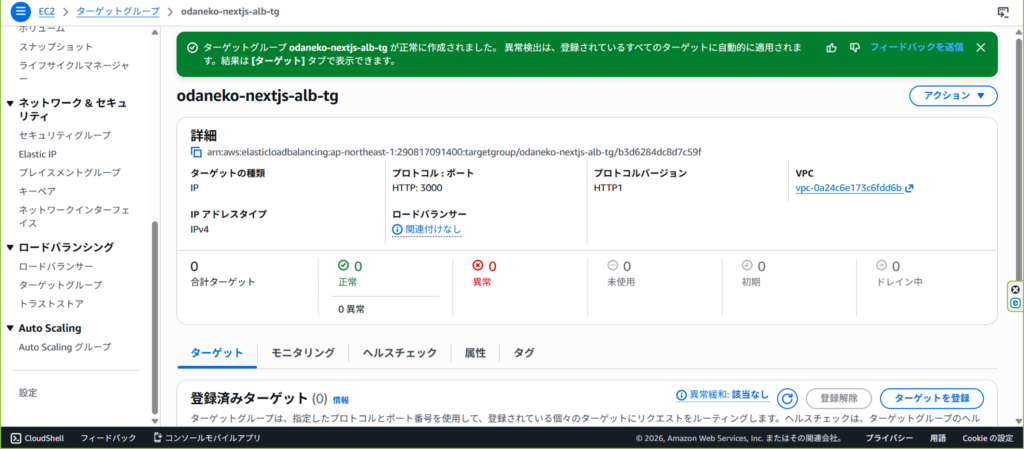Click the refresh targets button
The height and width of the screenshot is (449, 1024).
(787, 398)
